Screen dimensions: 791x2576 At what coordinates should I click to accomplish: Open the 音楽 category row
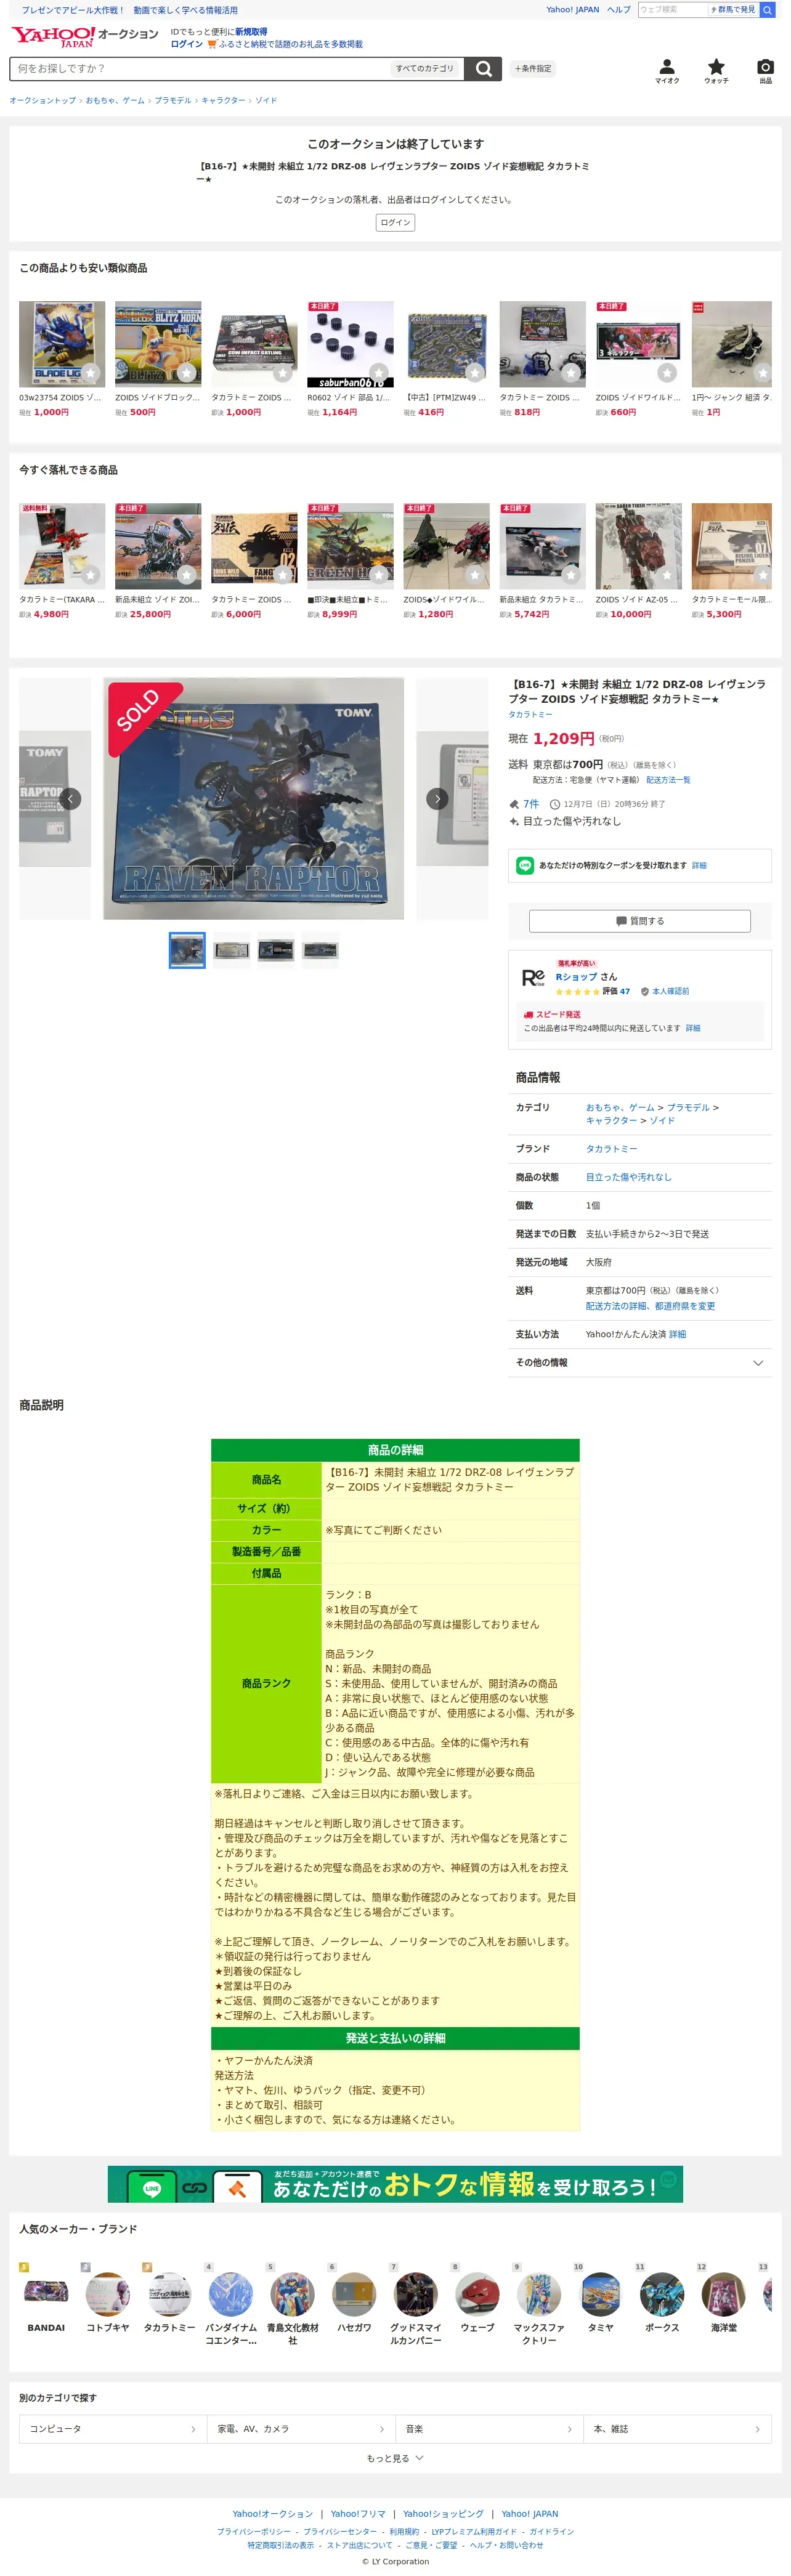(489, 2429)
